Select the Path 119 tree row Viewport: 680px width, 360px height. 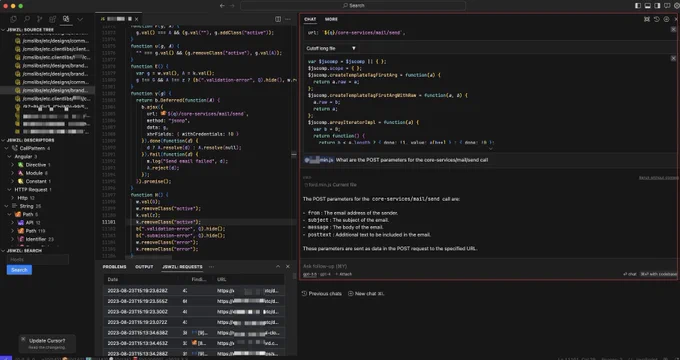pos(47,231)
